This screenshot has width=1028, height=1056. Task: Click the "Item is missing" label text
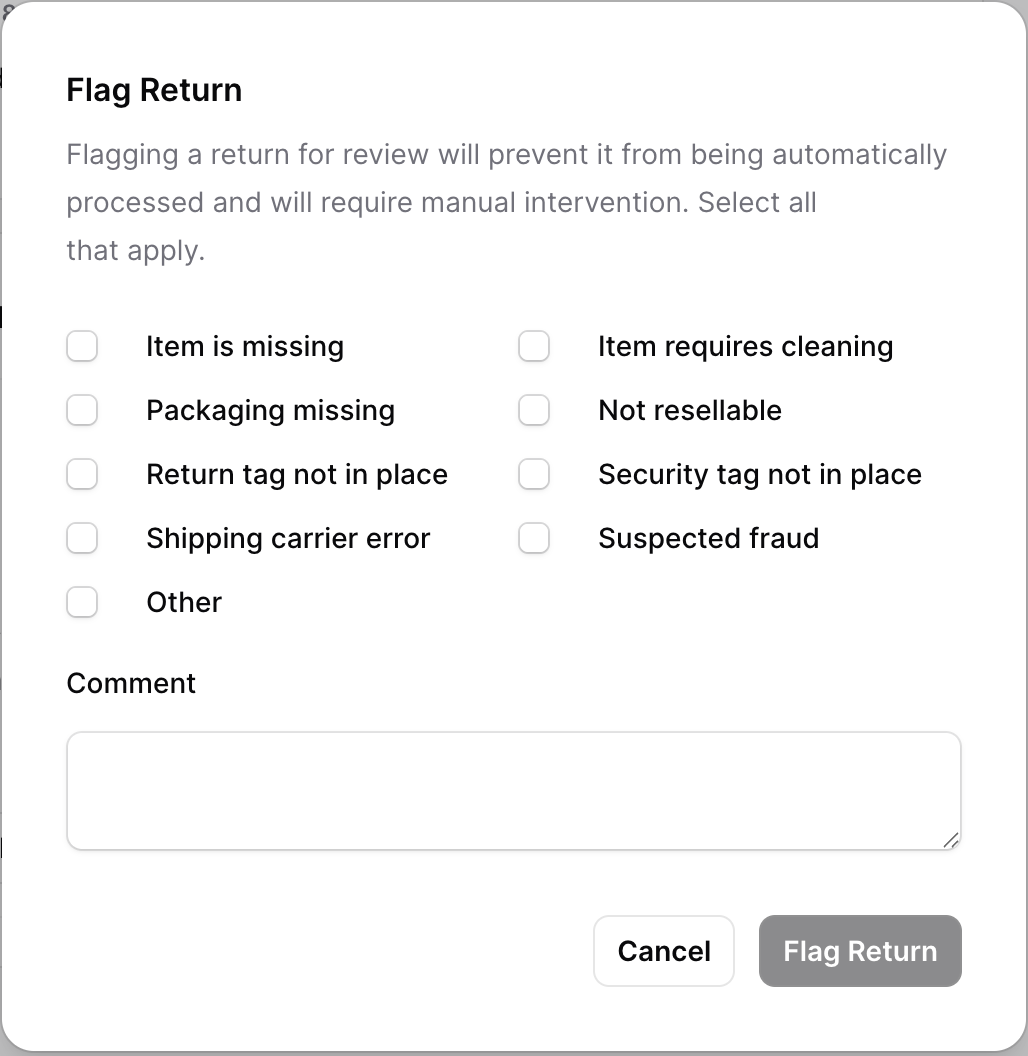(x=244, y=346)
